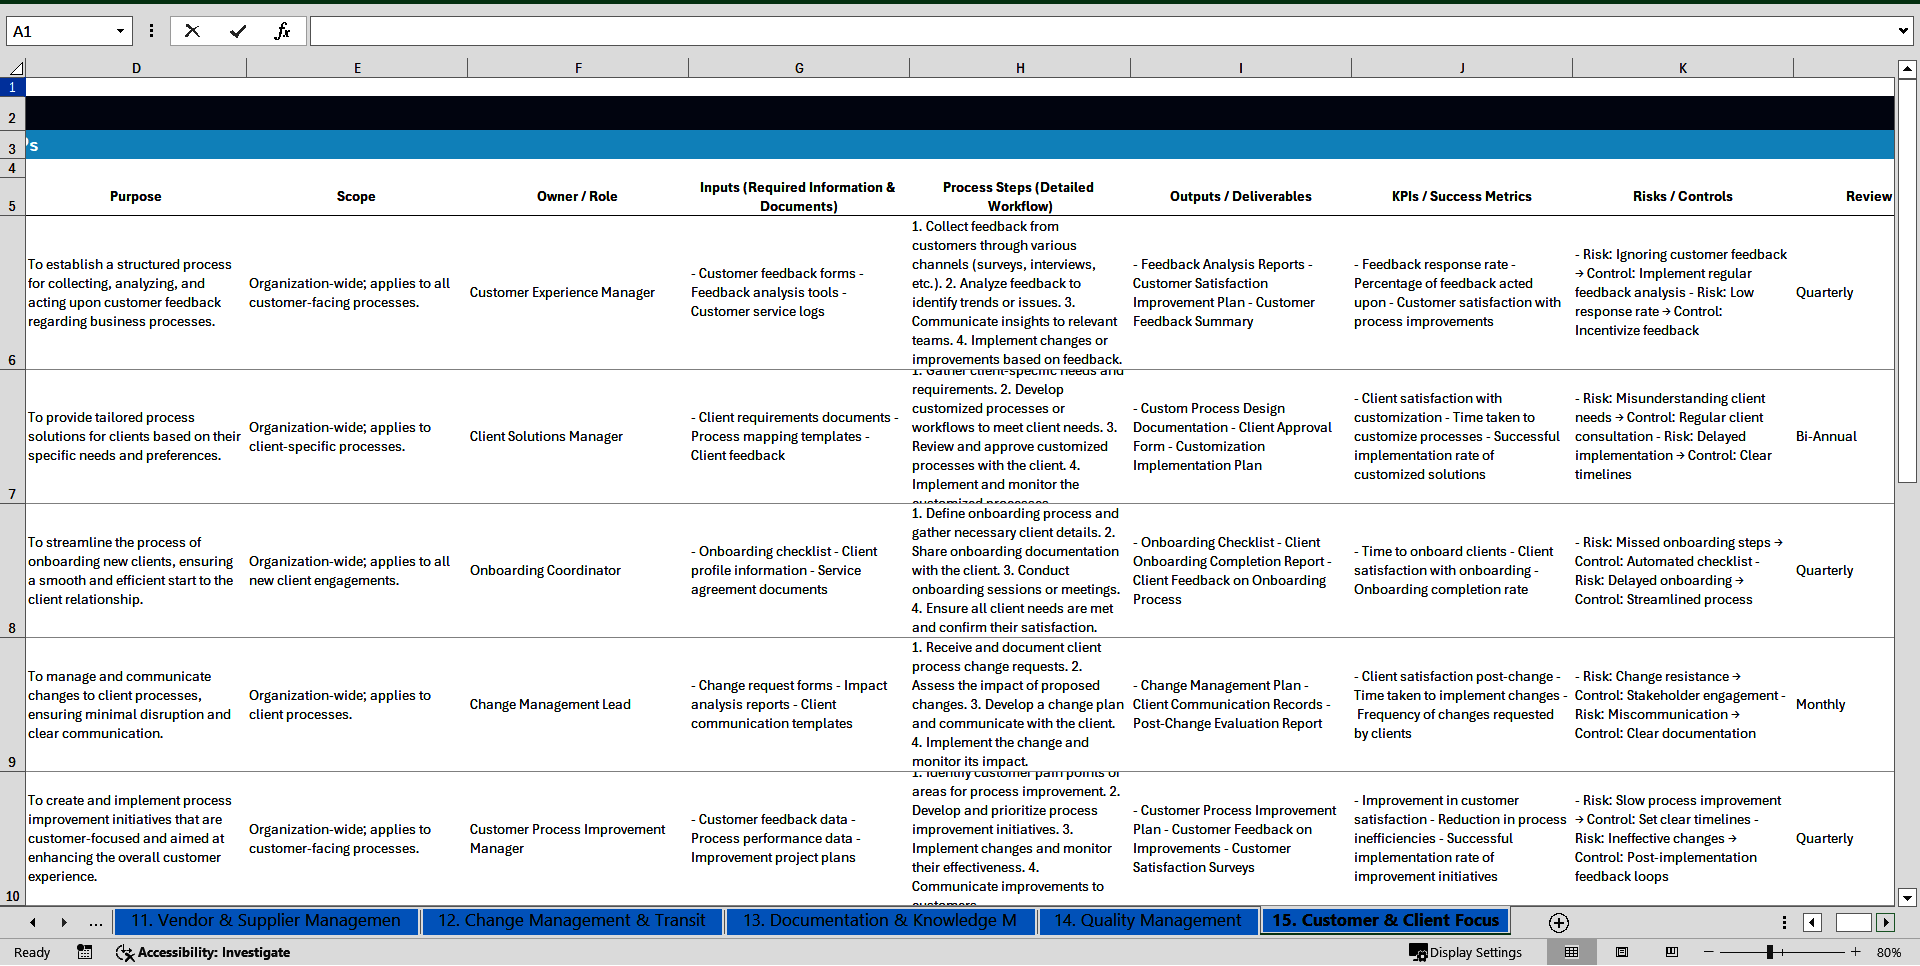Screen dimensions: 1920x966
Task: Open the 14. Quality Management tab
Action: coord(1147,920)
